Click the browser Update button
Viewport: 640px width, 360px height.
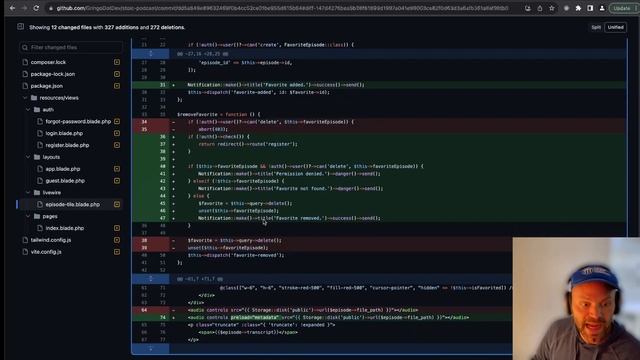[x=623, y=8]
